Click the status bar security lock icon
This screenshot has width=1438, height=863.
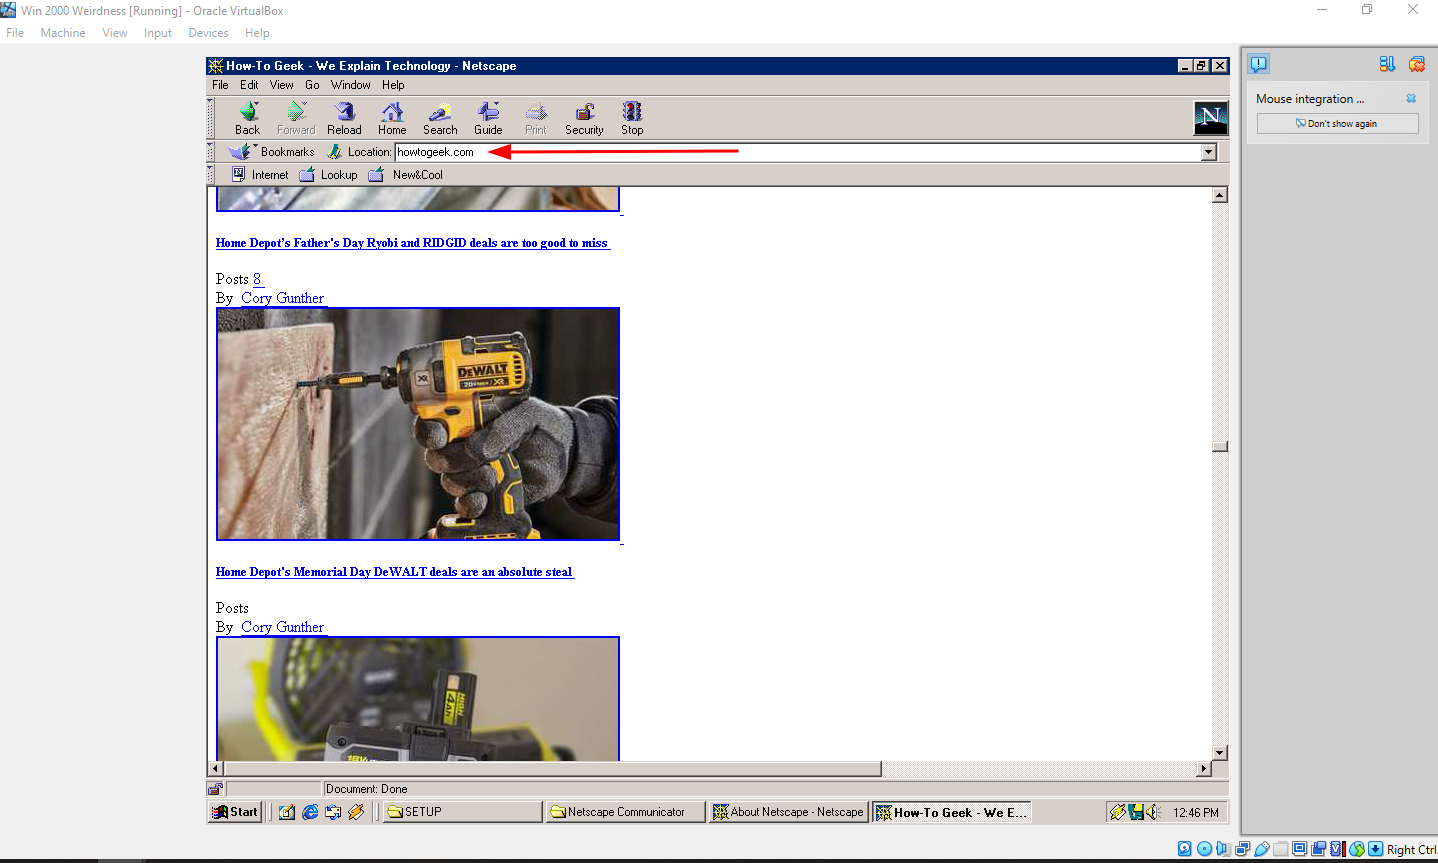coord(215,789)
